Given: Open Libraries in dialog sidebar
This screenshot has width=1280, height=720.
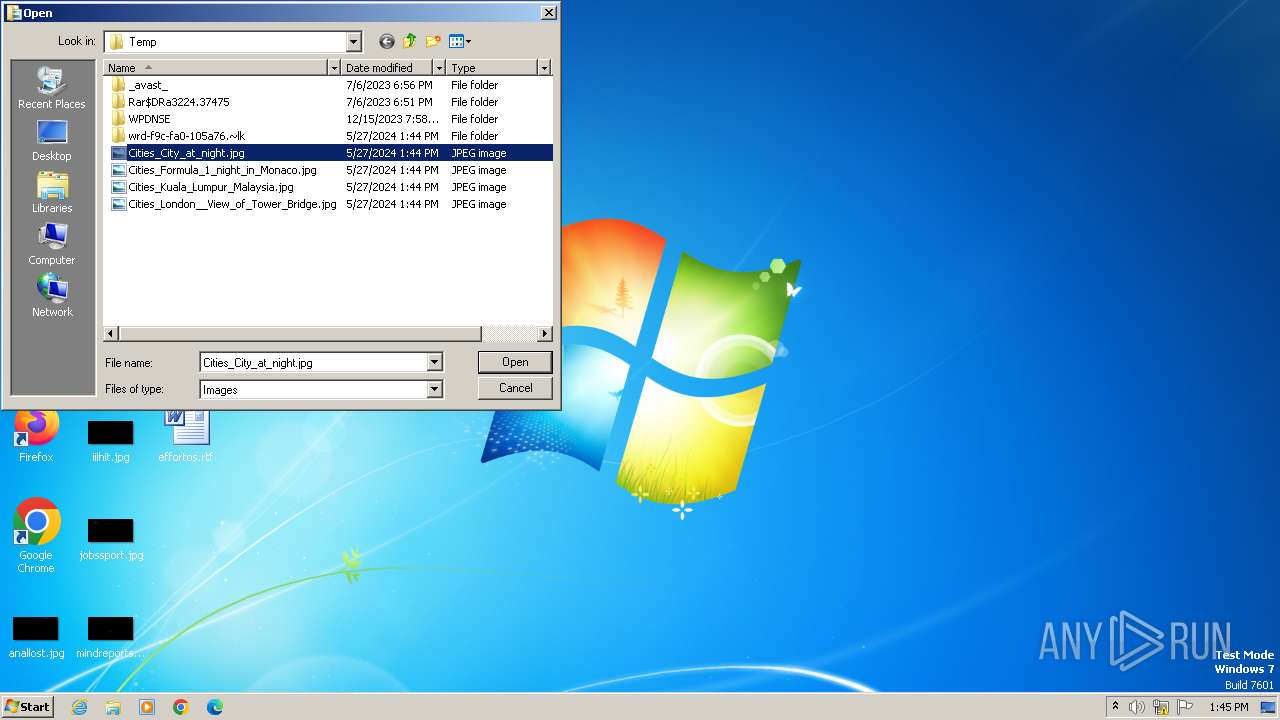Looking at the screenshot, I should [x=52, y=192].
